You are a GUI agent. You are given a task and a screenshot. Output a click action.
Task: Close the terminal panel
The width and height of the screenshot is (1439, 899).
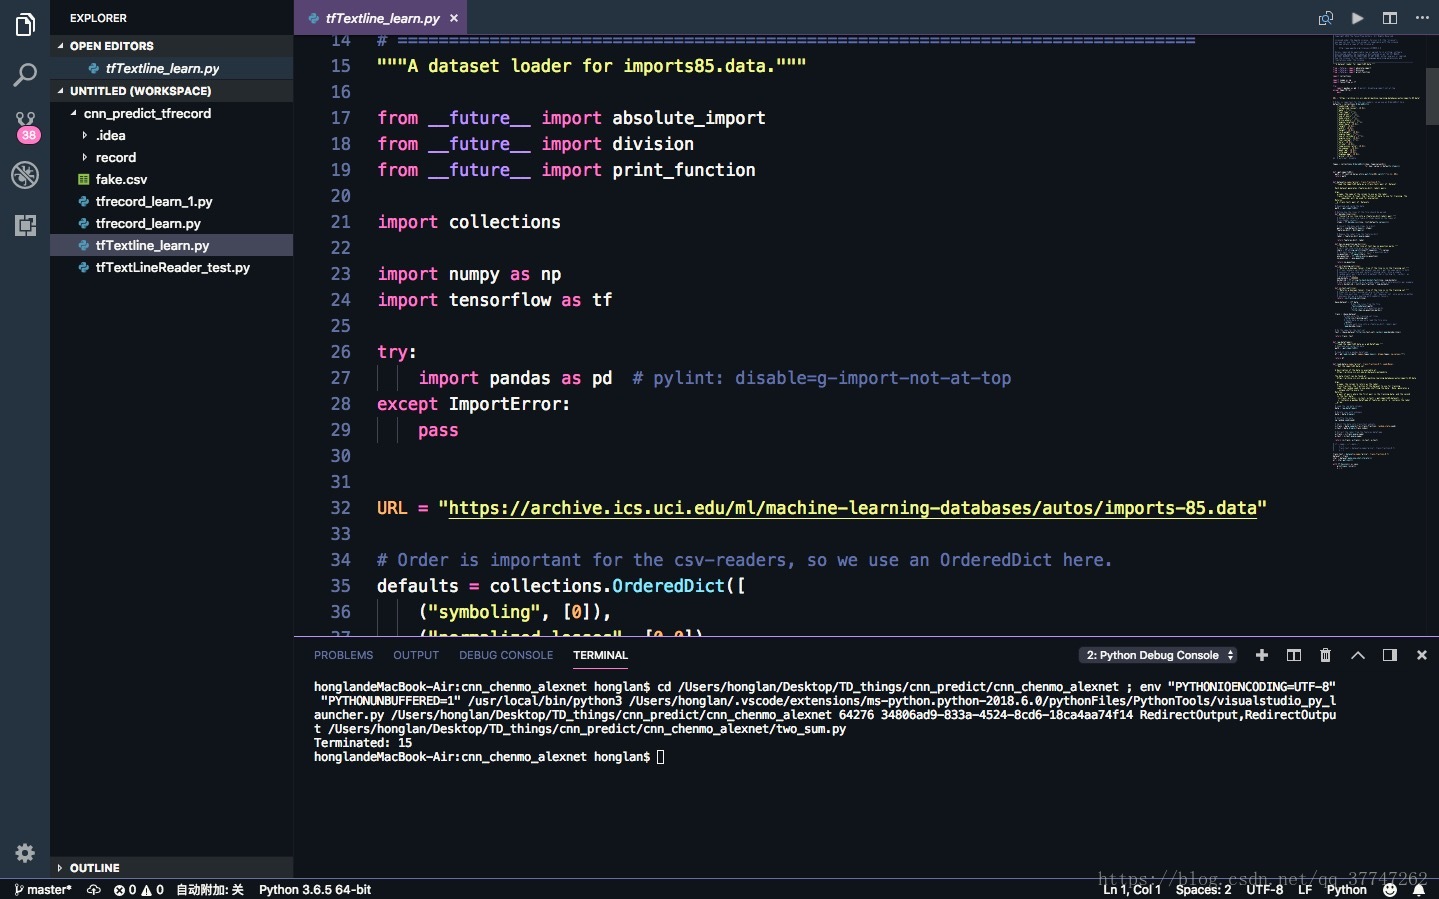[x=1422, y=655]
